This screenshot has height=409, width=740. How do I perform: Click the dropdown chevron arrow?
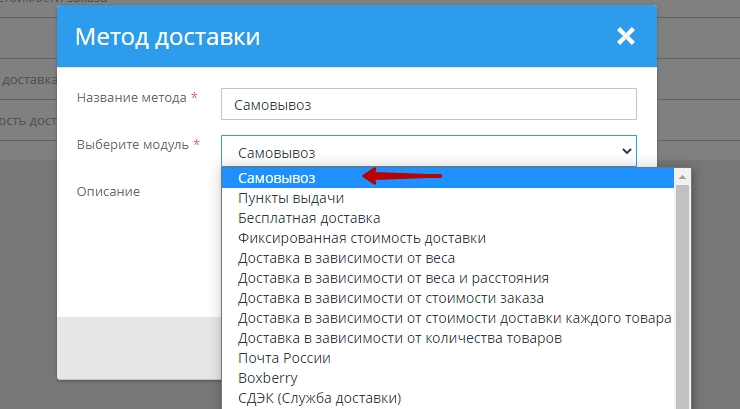click(627, 151)
